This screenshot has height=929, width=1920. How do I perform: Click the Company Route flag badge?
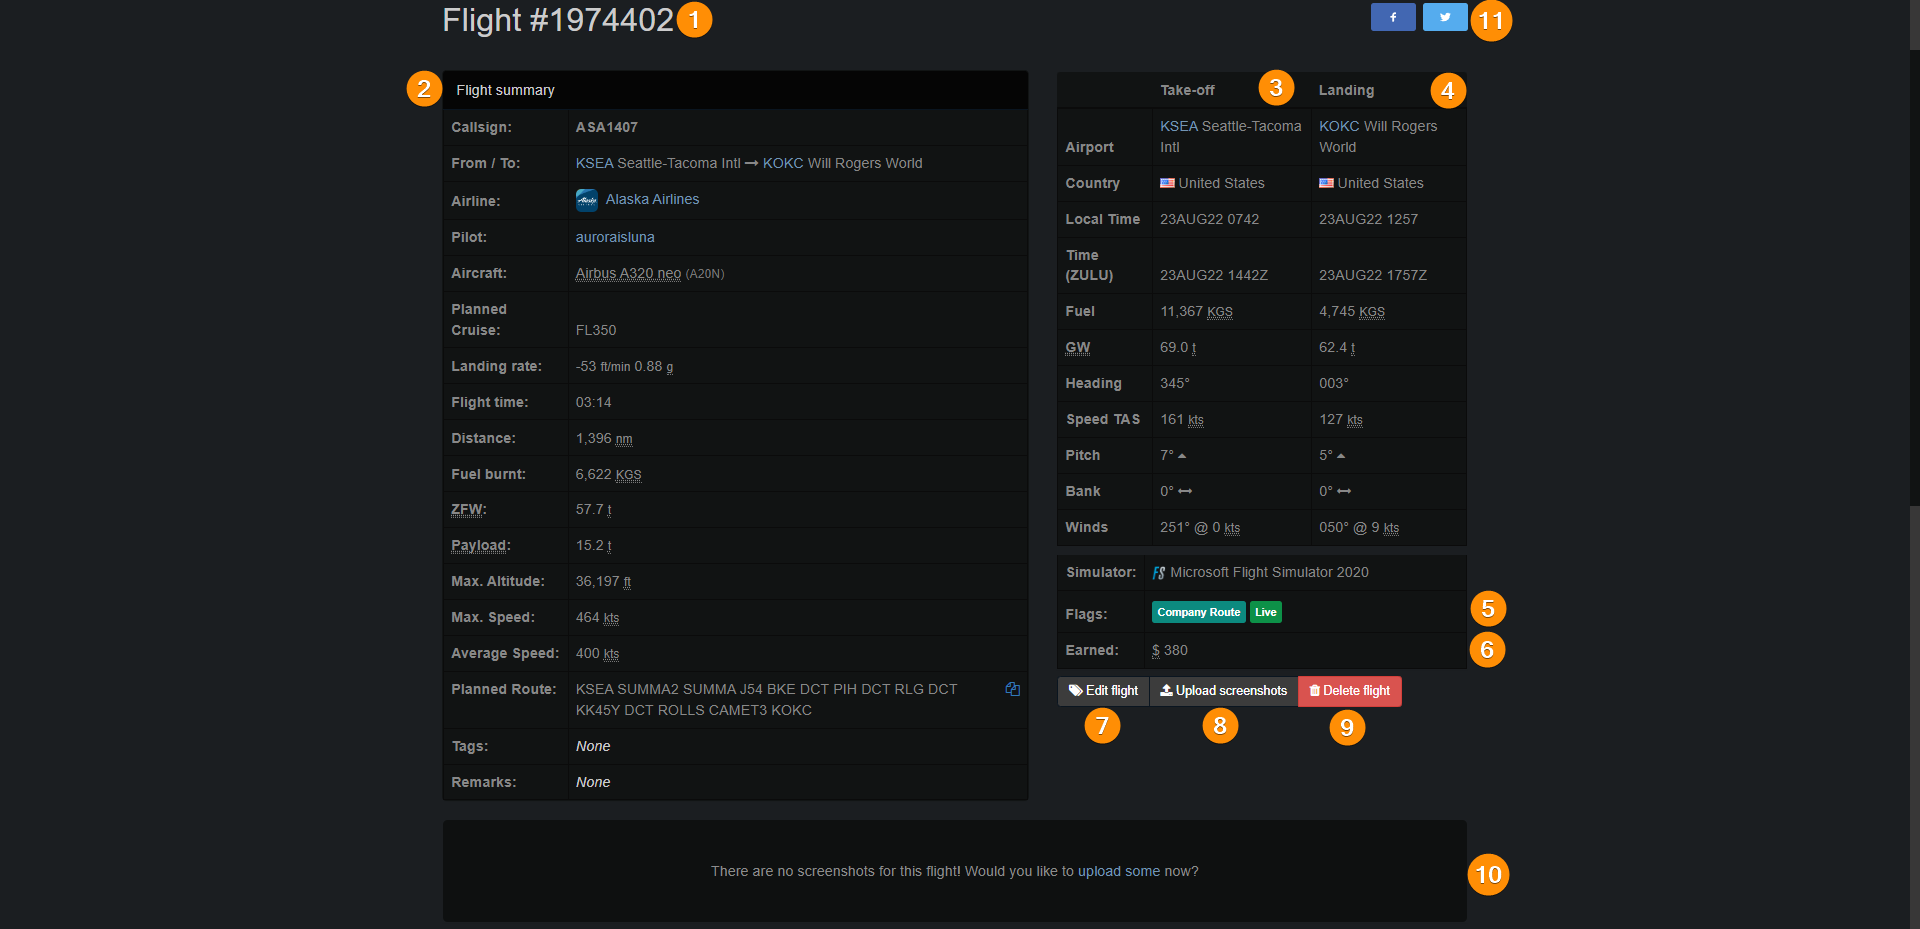coord(1198,612)
